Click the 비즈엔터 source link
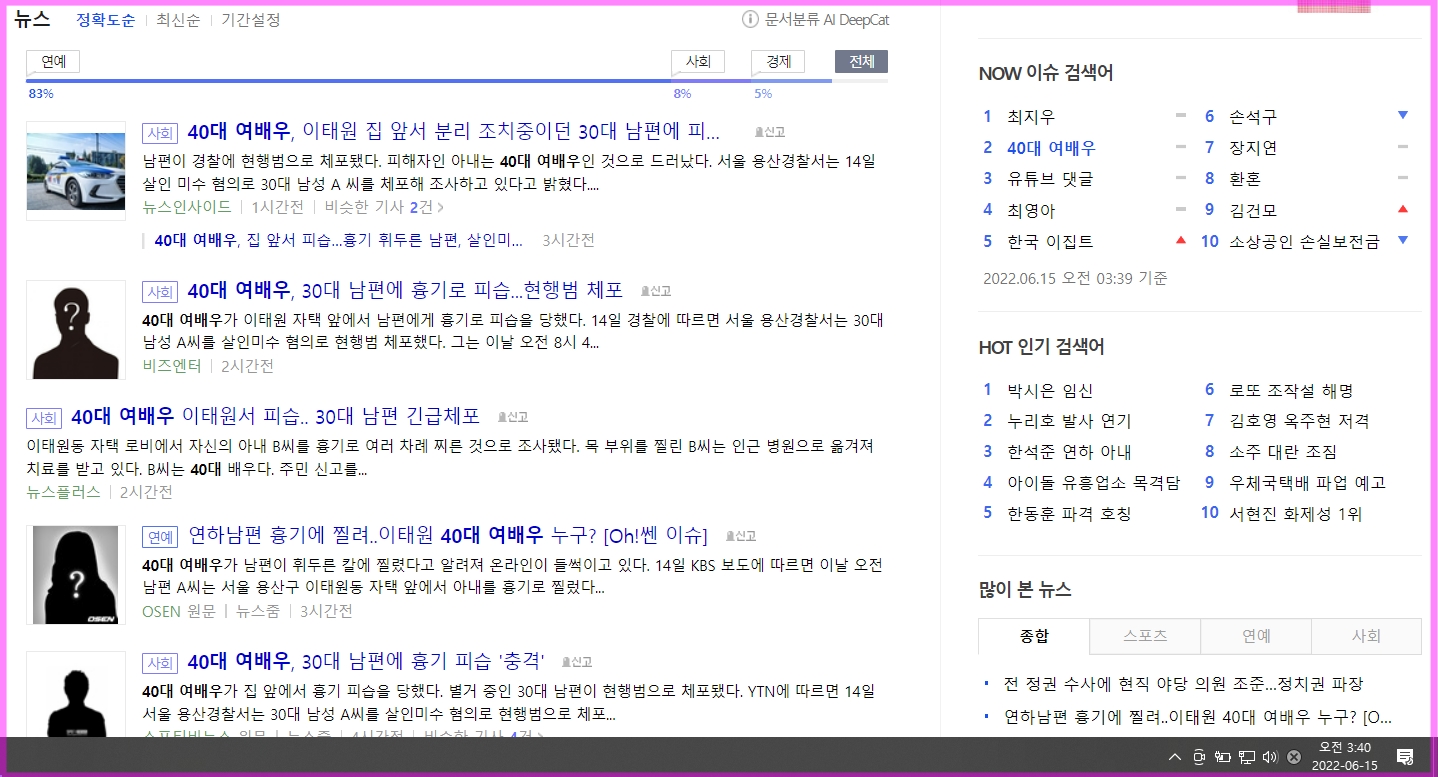 [x=172, y=366]
